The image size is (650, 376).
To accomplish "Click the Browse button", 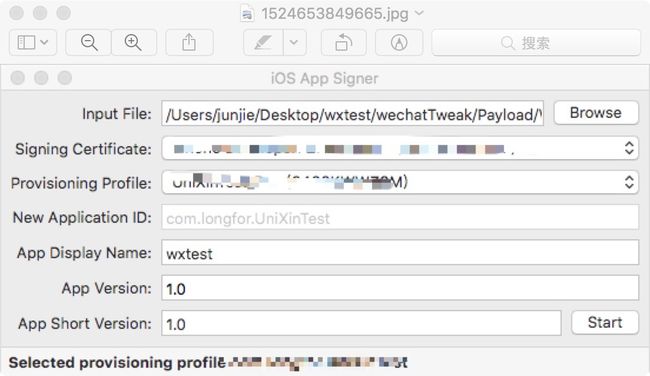I will (x=596, y=113).
